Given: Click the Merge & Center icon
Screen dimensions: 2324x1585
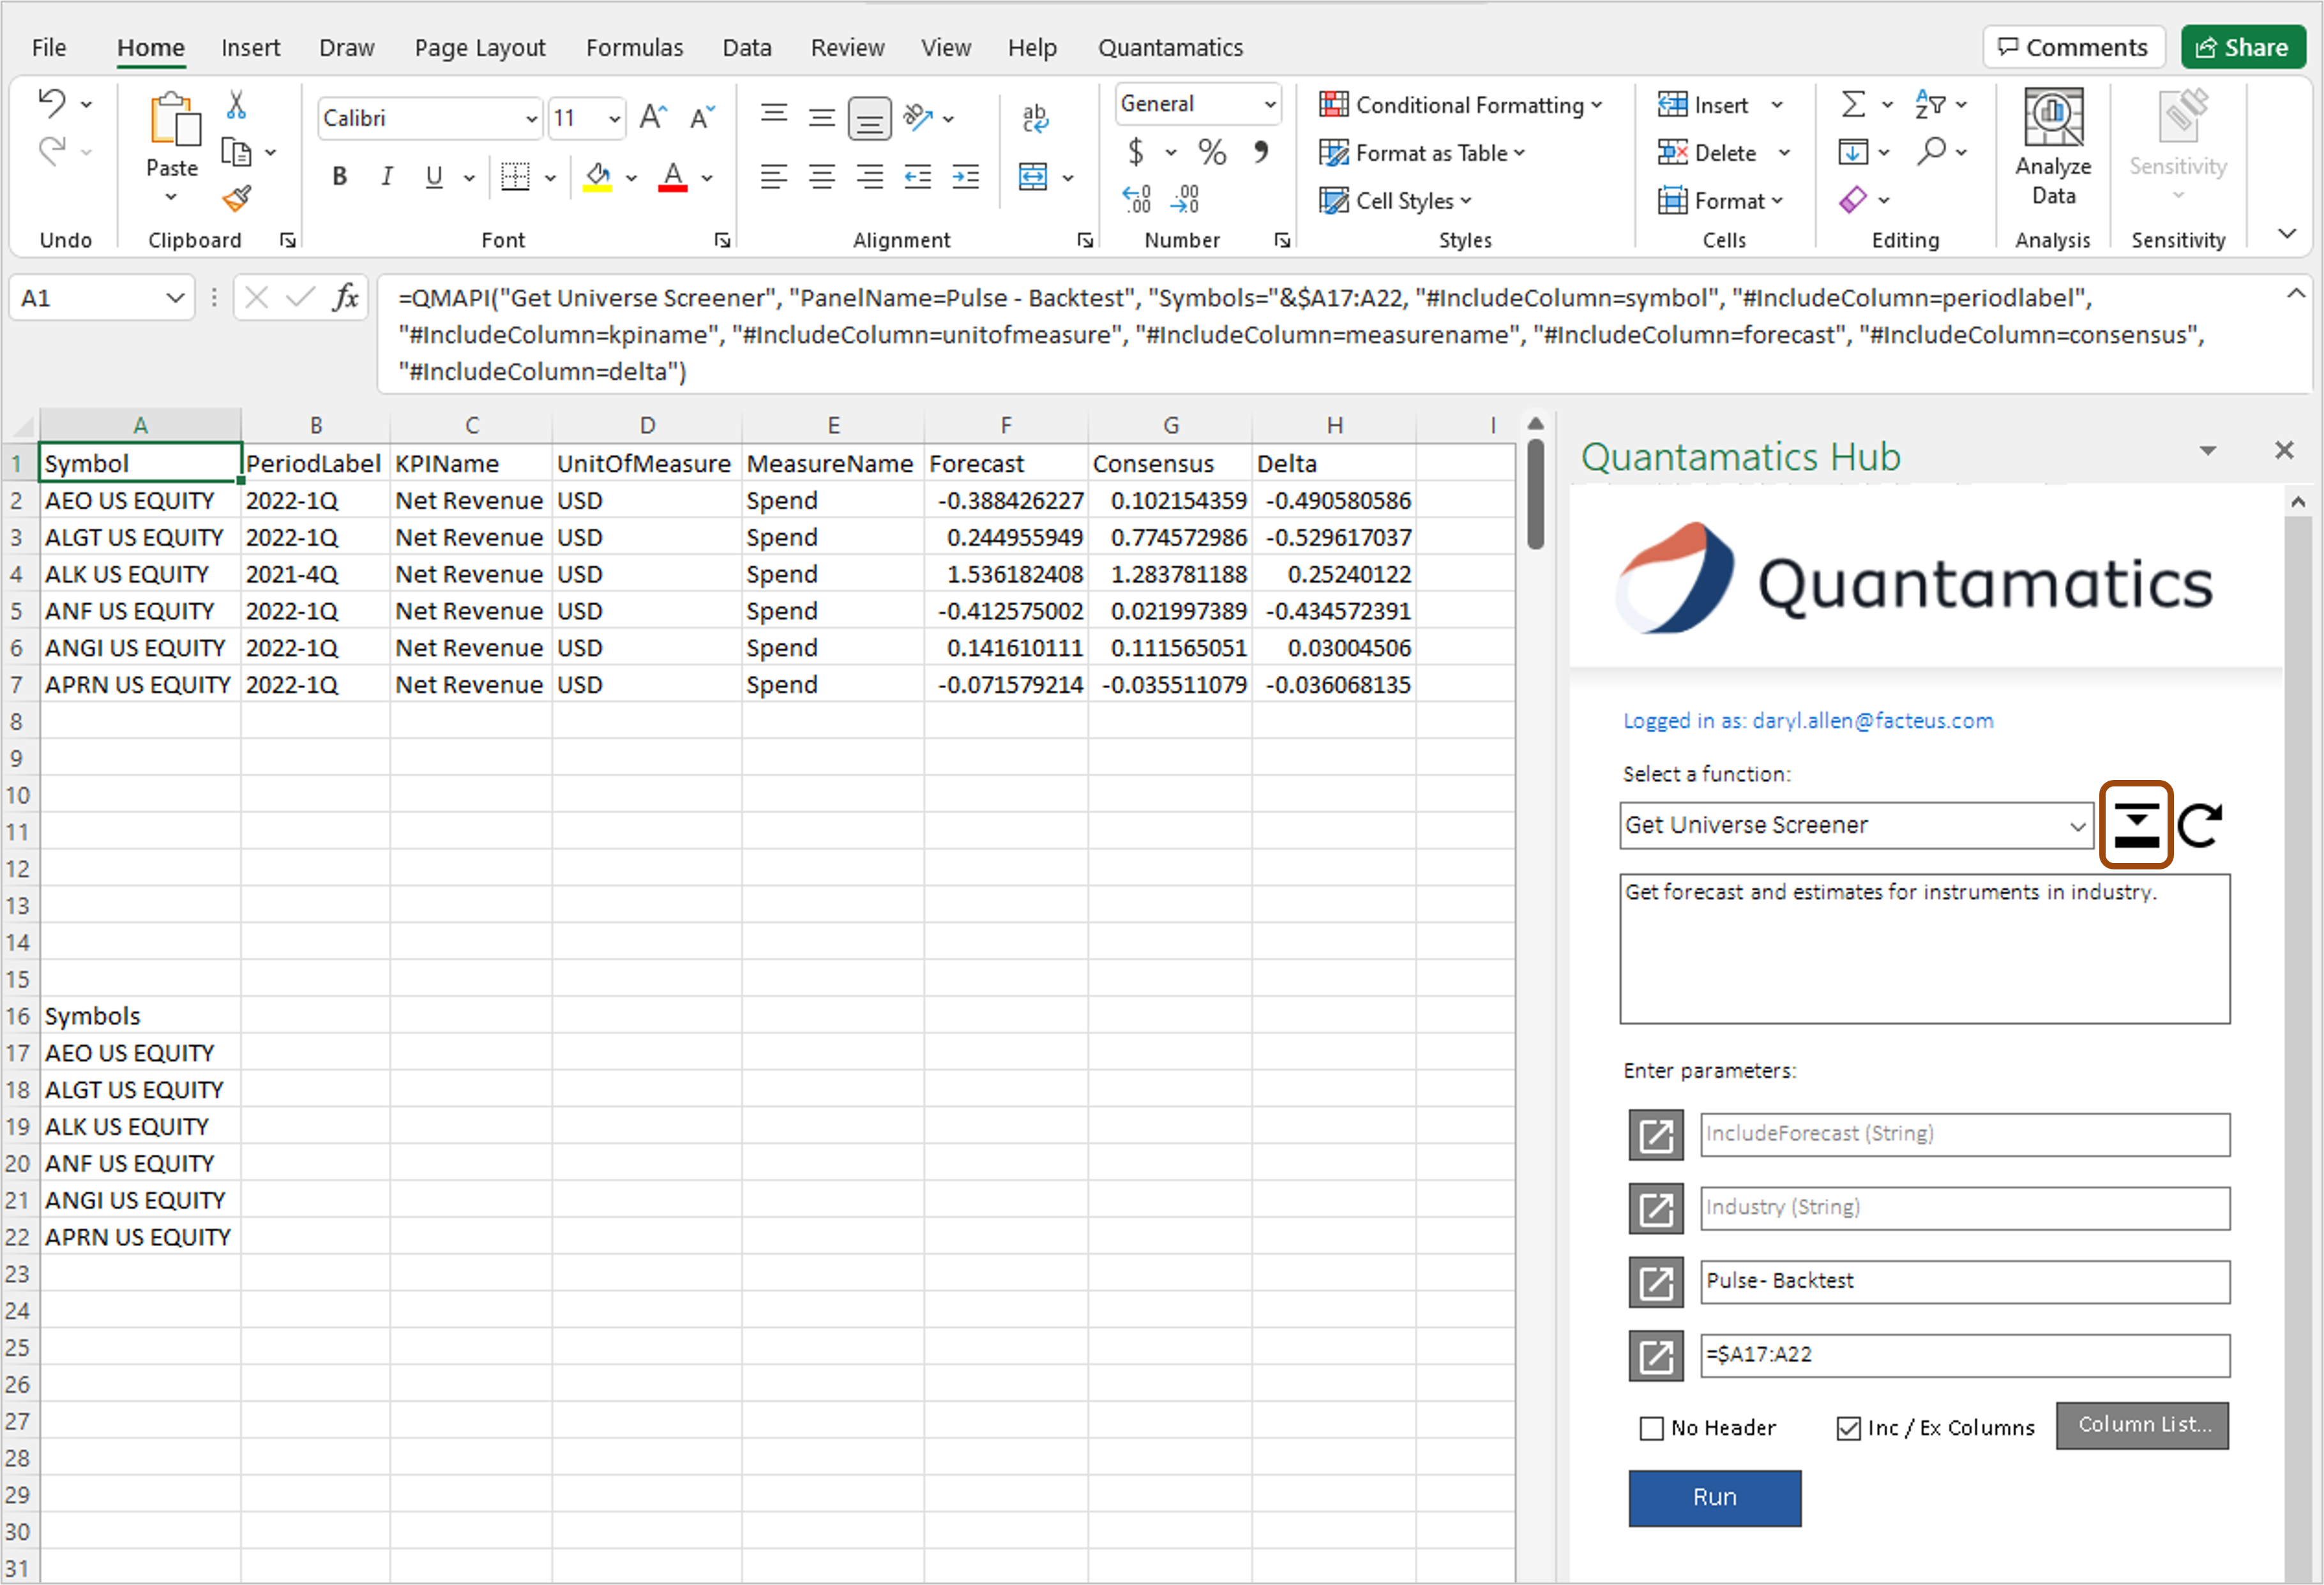Looking at the screenshot, I should tap(1033, 177).
